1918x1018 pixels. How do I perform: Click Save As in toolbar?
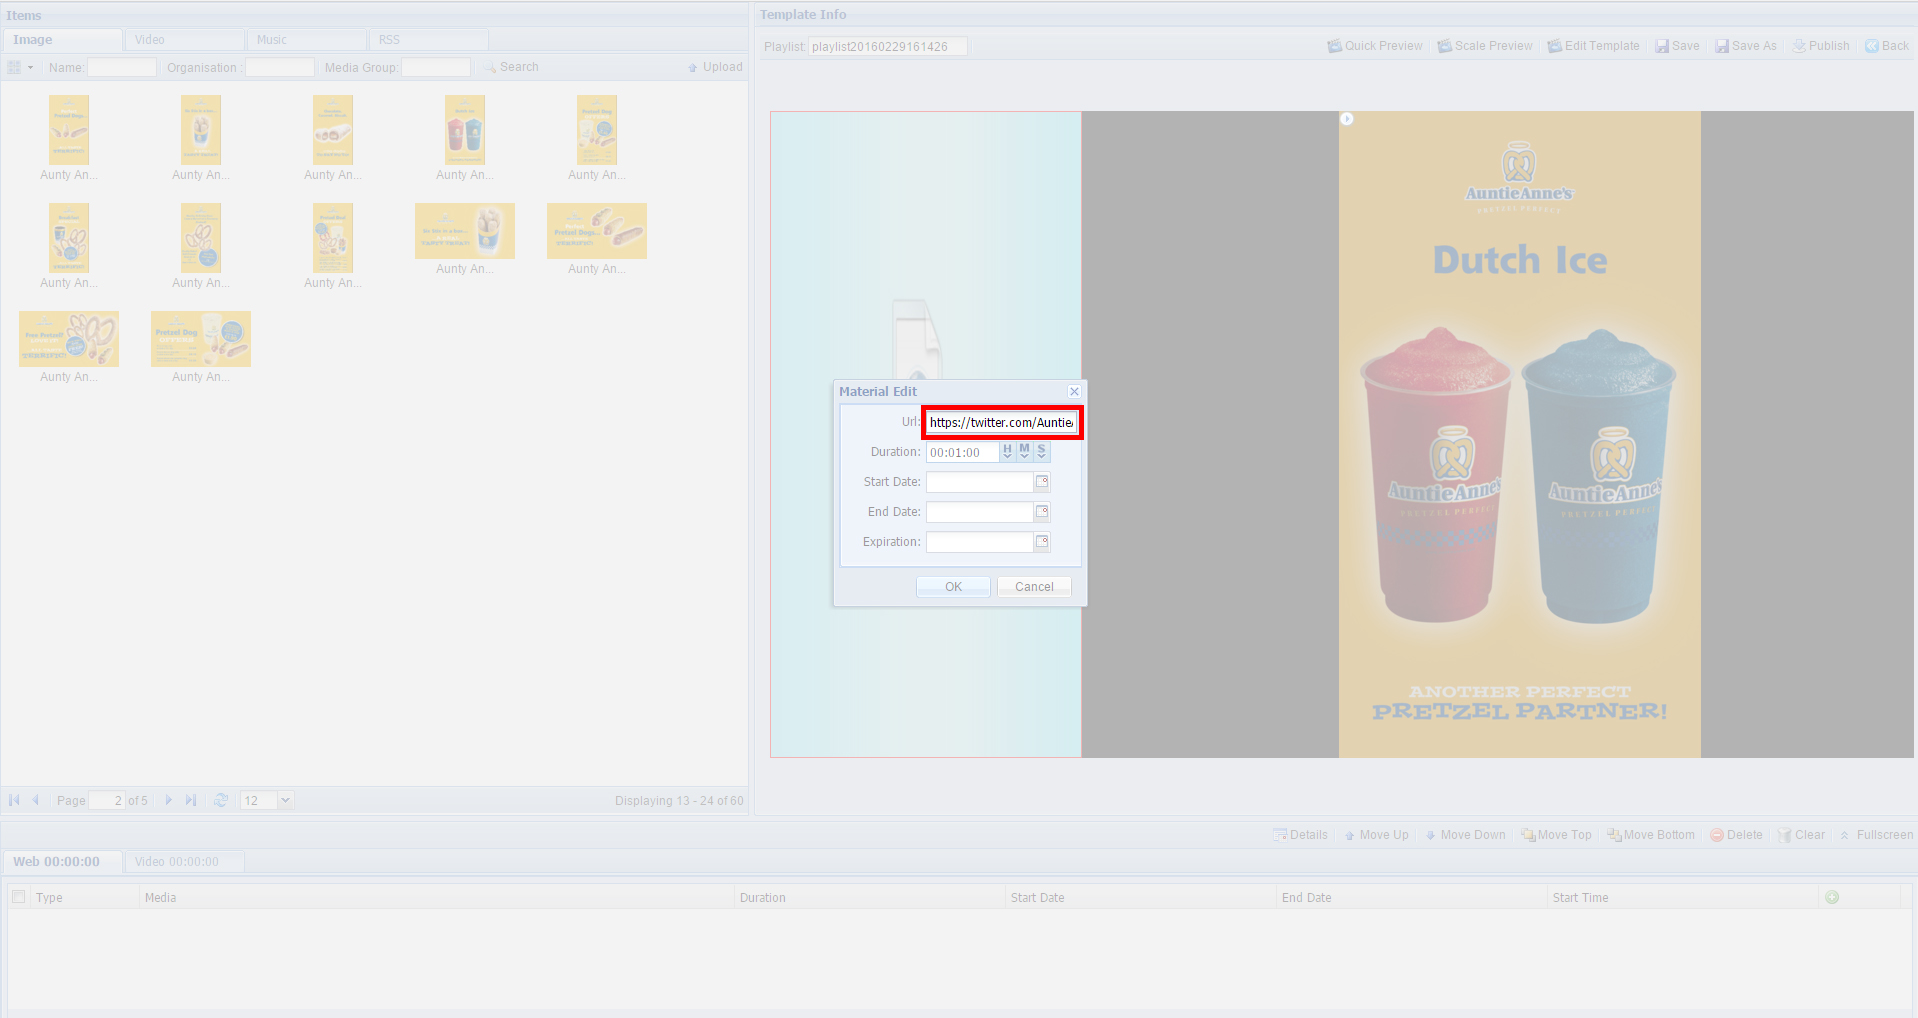[x=1746, y=46]
